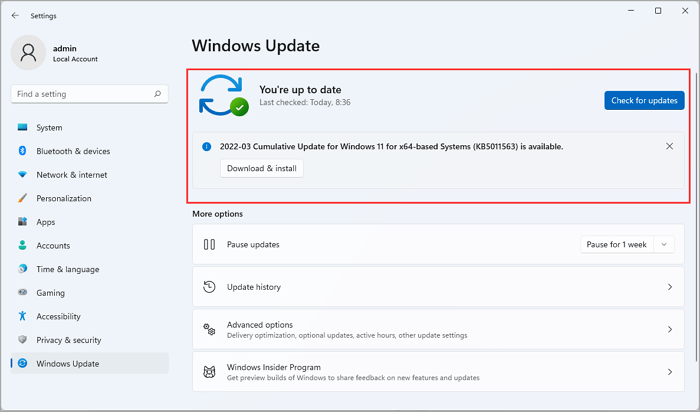
Task: Maximize the Settings window
Action: point(658,11)
